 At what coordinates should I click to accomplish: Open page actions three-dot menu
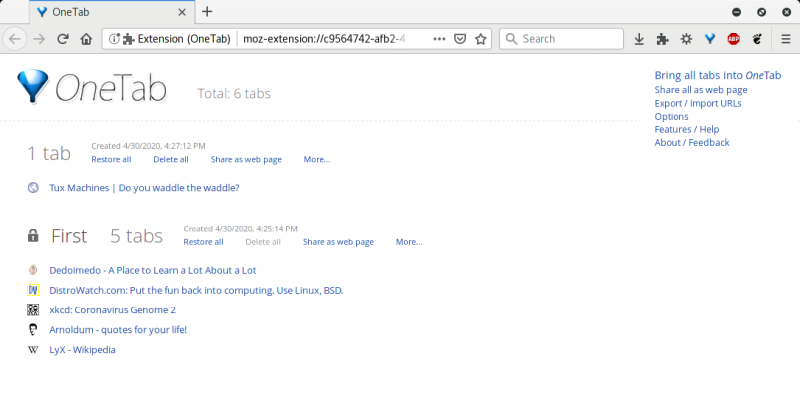(x=439, y=39)
